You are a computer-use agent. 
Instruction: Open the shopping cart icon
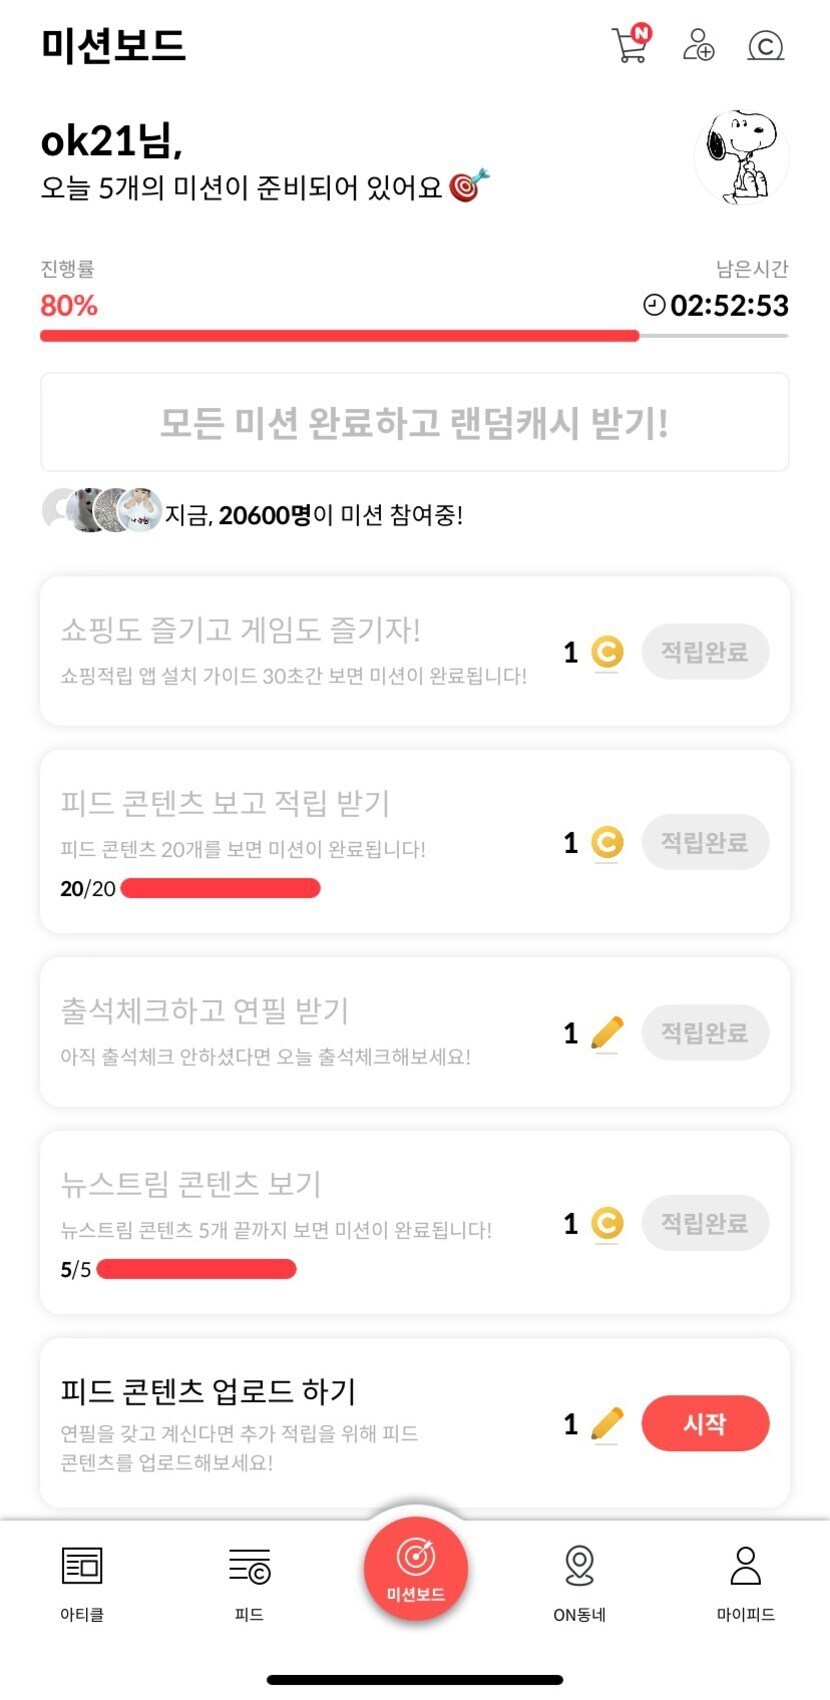630,44
